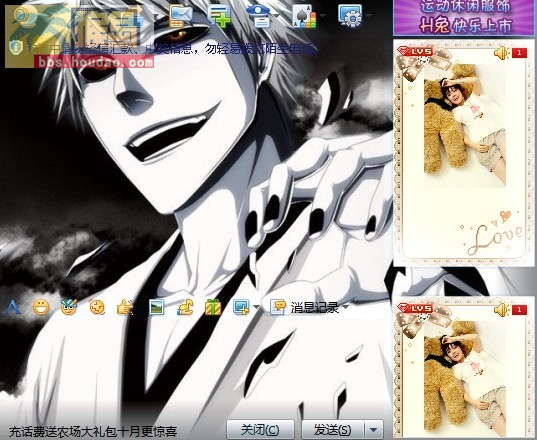This screenshot has width=537, height=440.
Task: Send a picture using the landscape image icon
Action: pyautogui.click(x=157, y=307)
